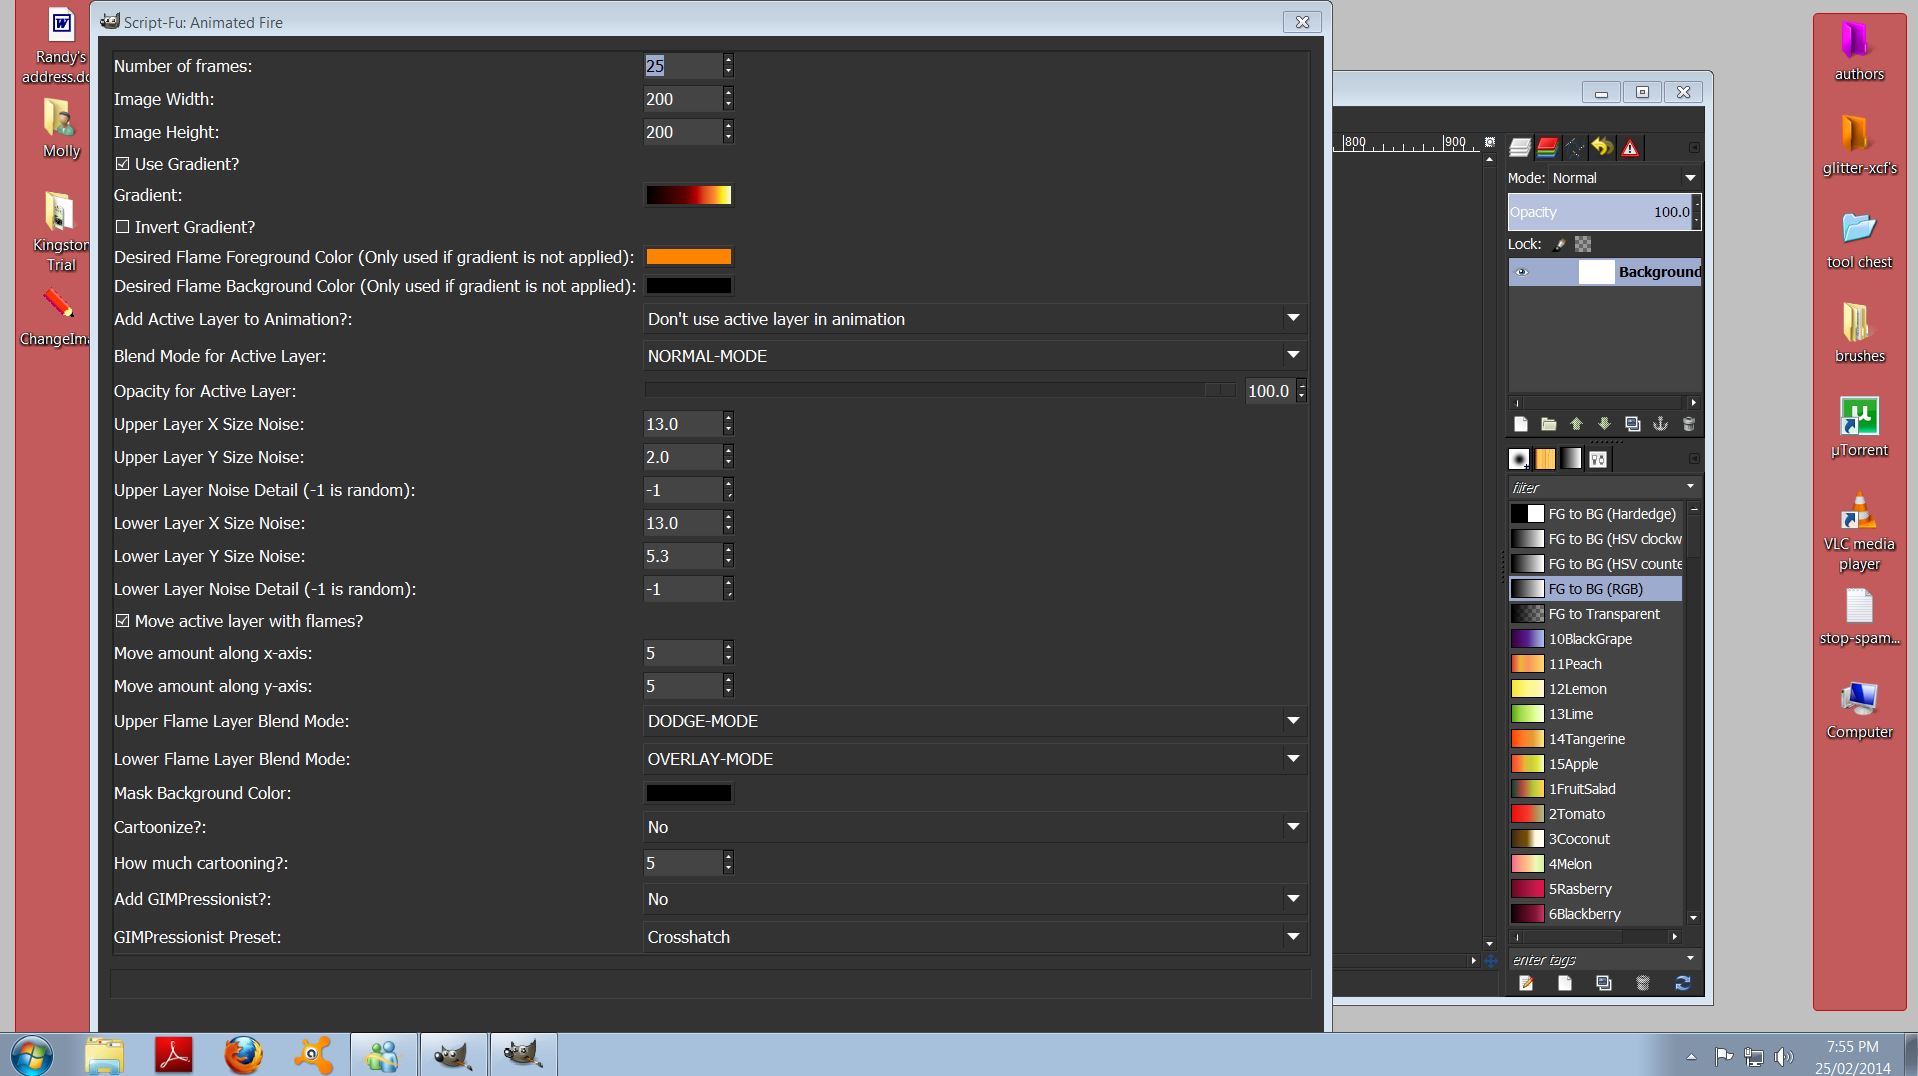The width and height of the screenshot is (1918, 1076).
Task: Enable the Invert Gradient checkbox
Action: pyautogui.click(x=122, y=227)
